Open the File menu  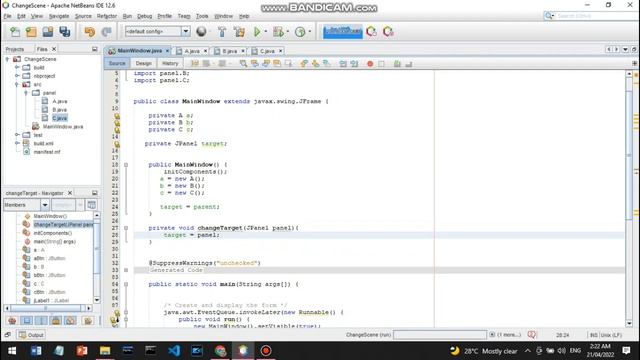click(x=7, y=16)
